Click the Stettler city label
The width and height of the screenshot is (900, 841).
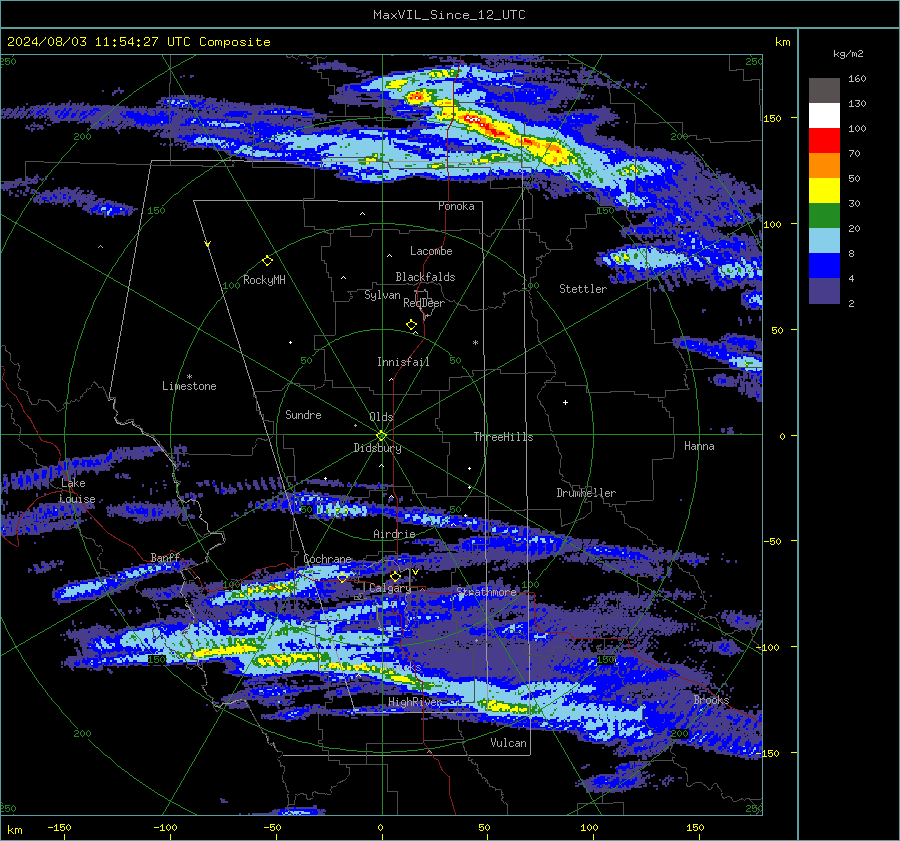point(583,289)
